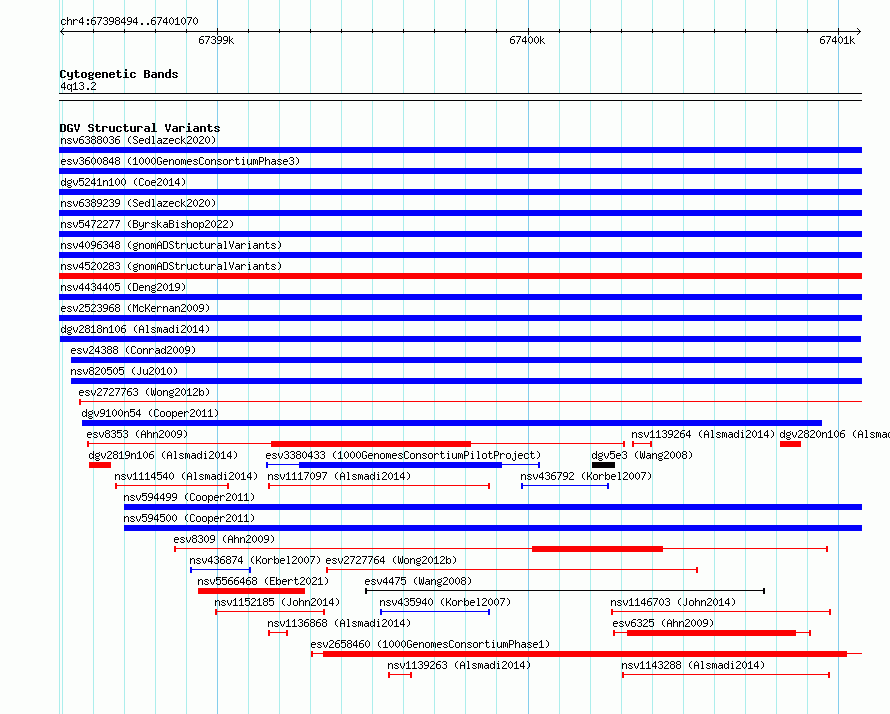
Task: Select the black esv4475 variant line
Action: [565, 591]
